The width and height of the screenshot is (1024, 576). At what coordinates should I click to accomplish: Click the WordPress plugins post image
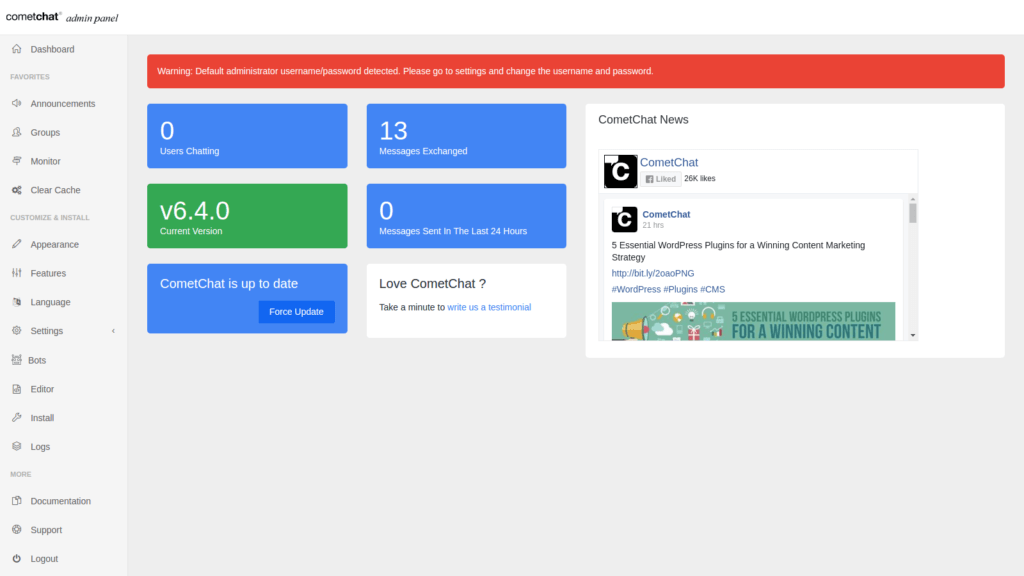click(x=753, y=321)
